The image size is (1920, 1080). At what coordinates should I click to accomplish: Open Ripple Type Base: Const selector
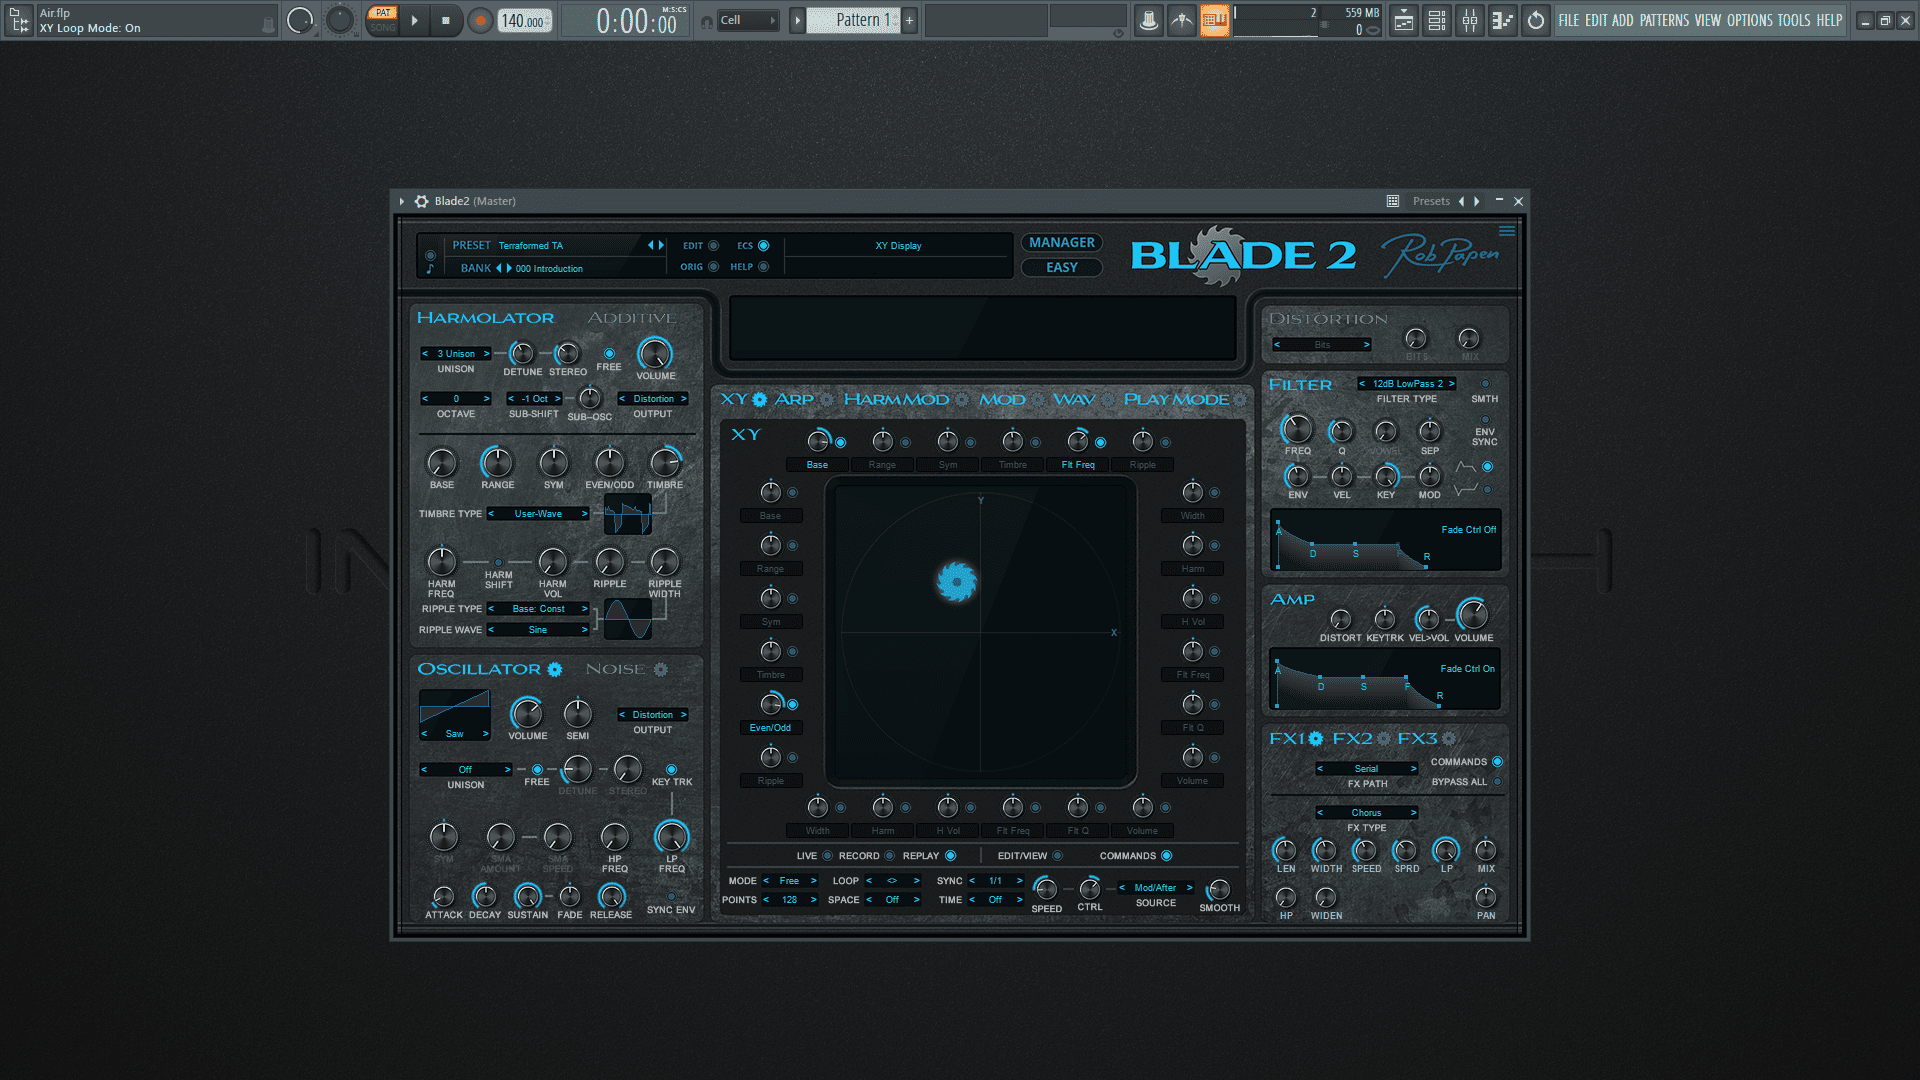539,609
